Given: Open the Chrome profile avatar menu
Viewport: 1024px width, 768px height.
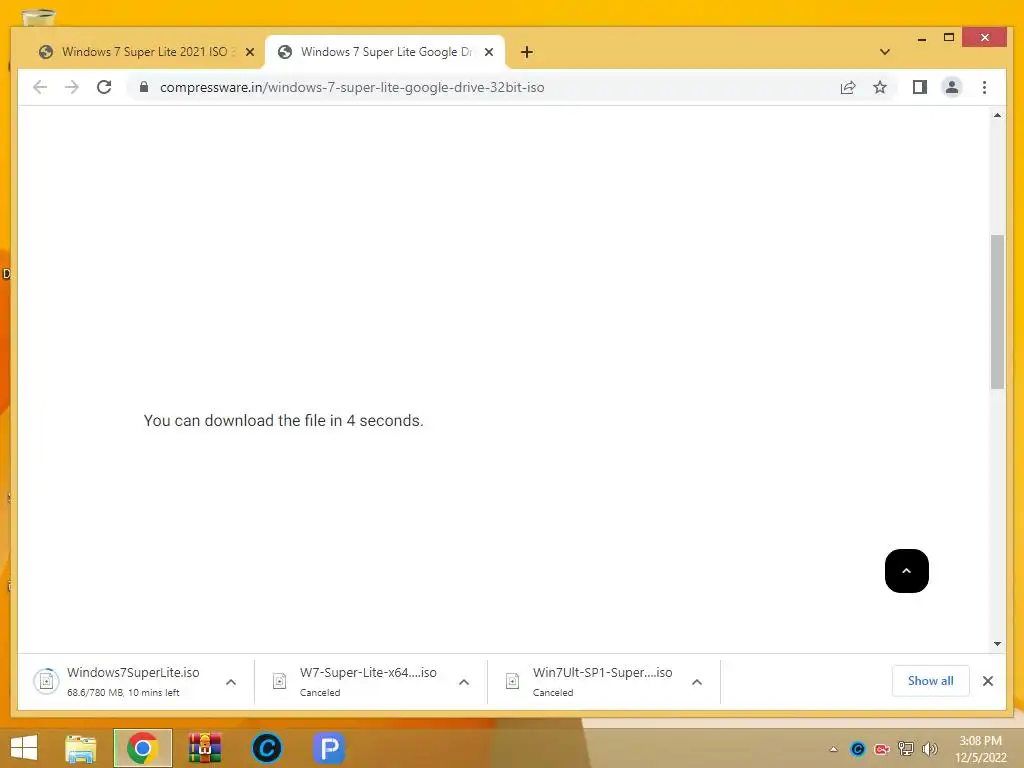Looking at the screenshot, I should 952,87.
